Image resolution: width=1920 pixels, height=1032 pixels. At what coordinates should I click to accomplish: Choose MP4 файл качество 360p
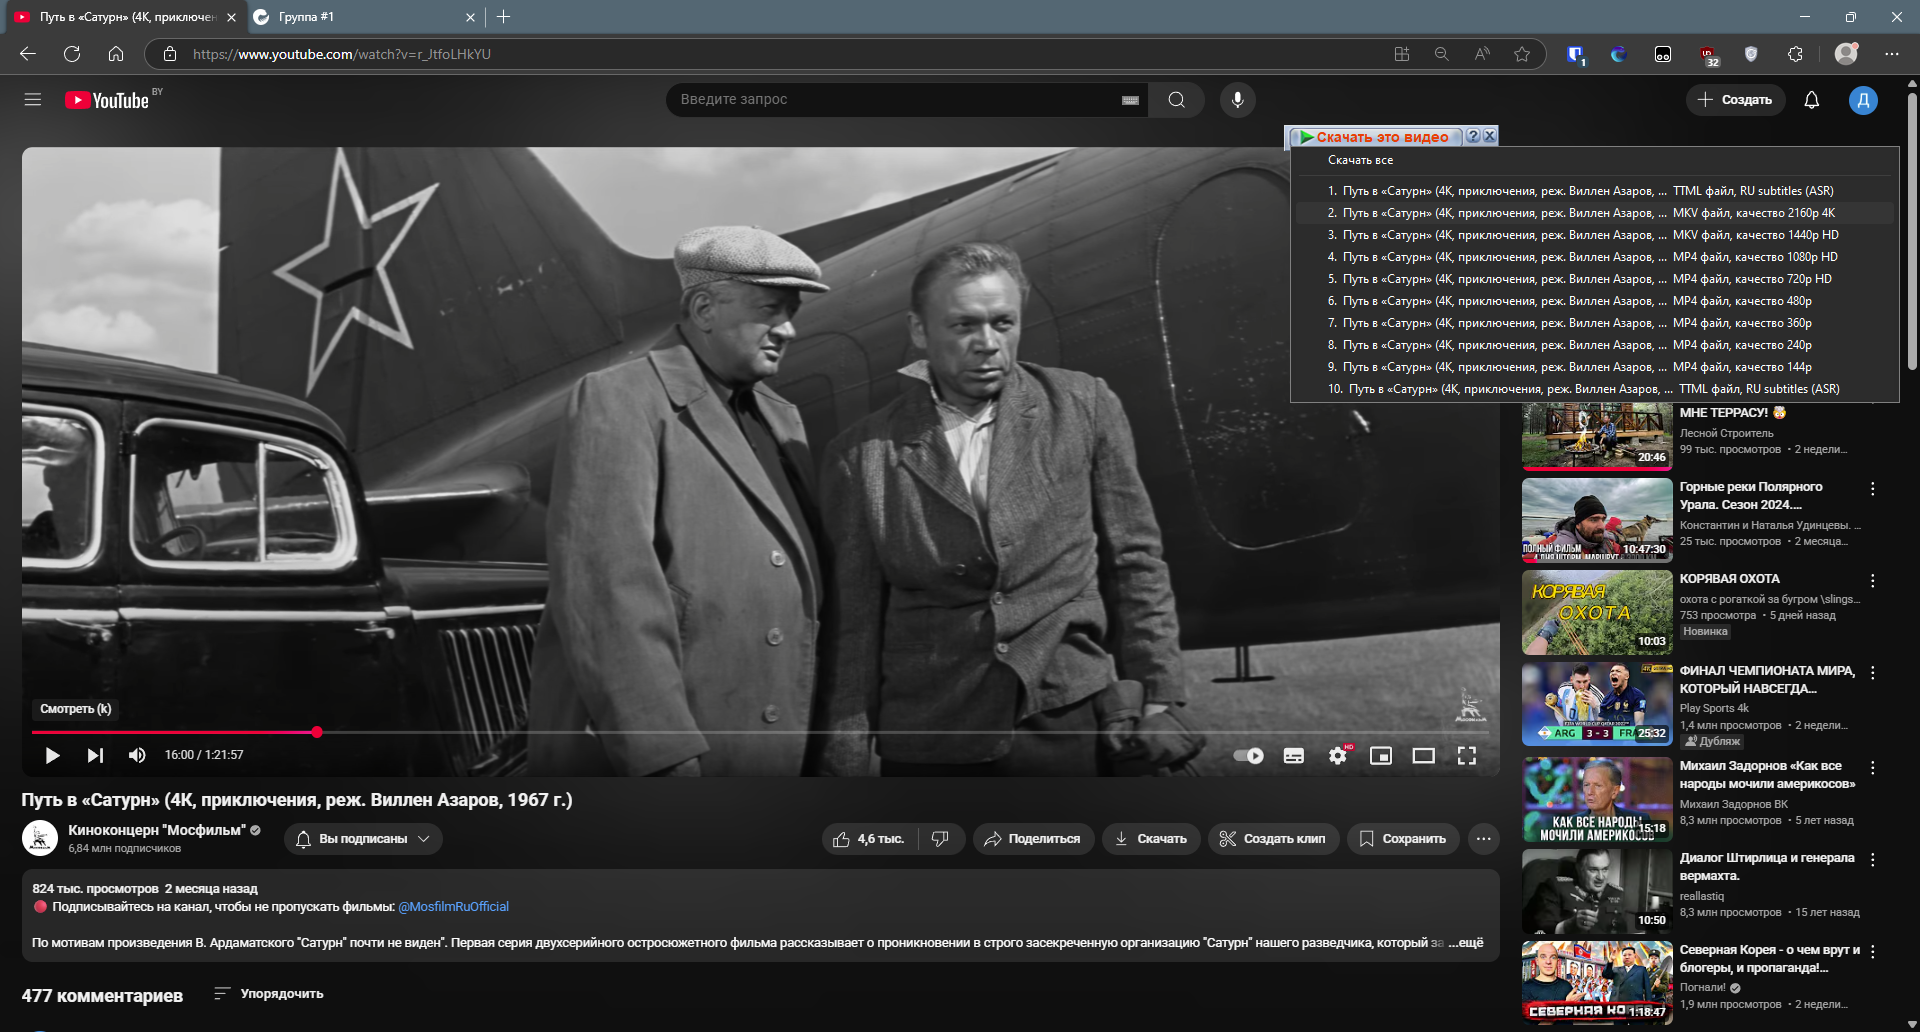tap(1595, 323)
